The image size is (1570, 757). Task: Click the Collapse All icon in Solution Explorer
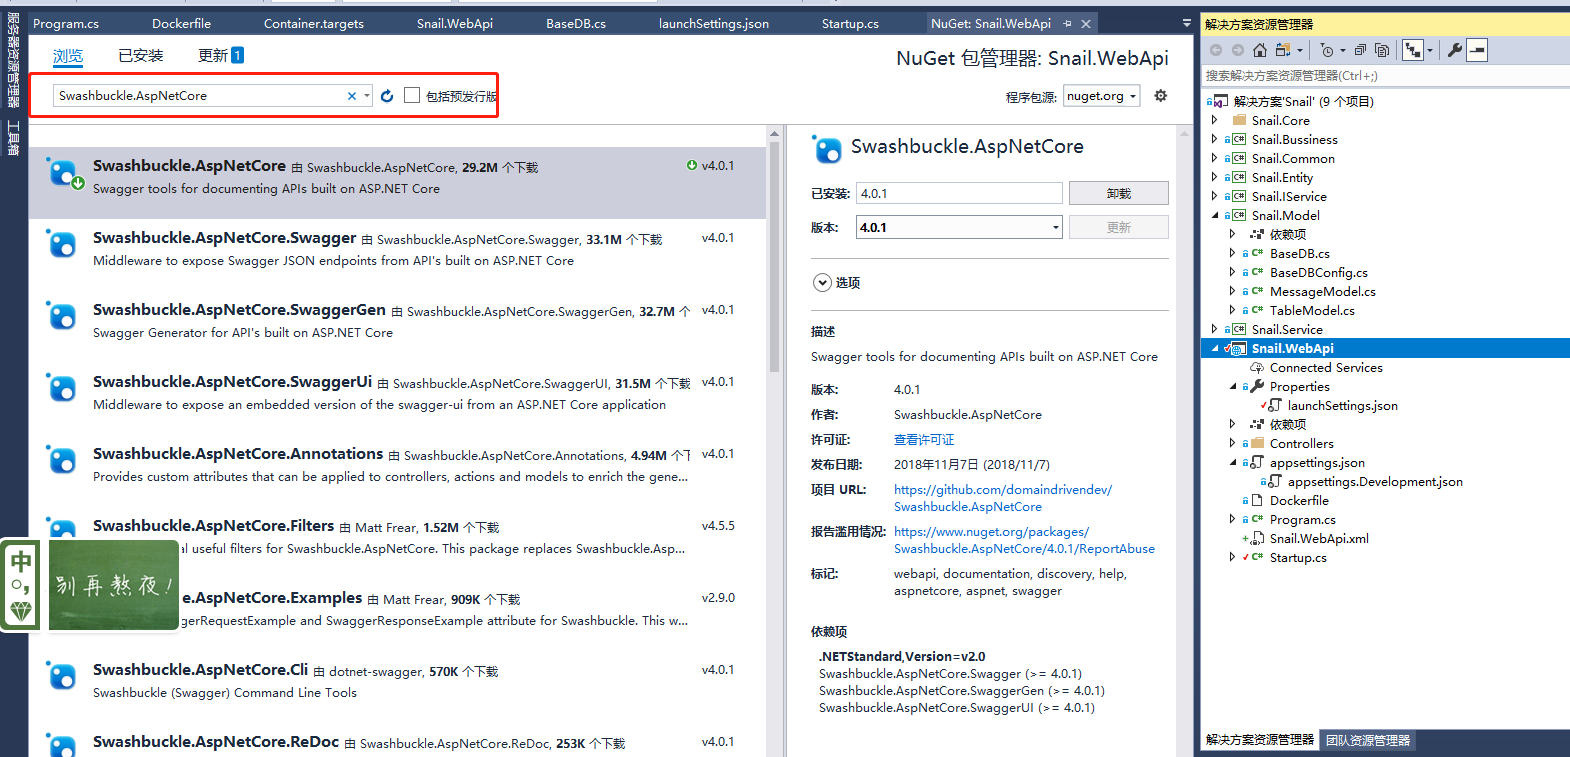1360,50
